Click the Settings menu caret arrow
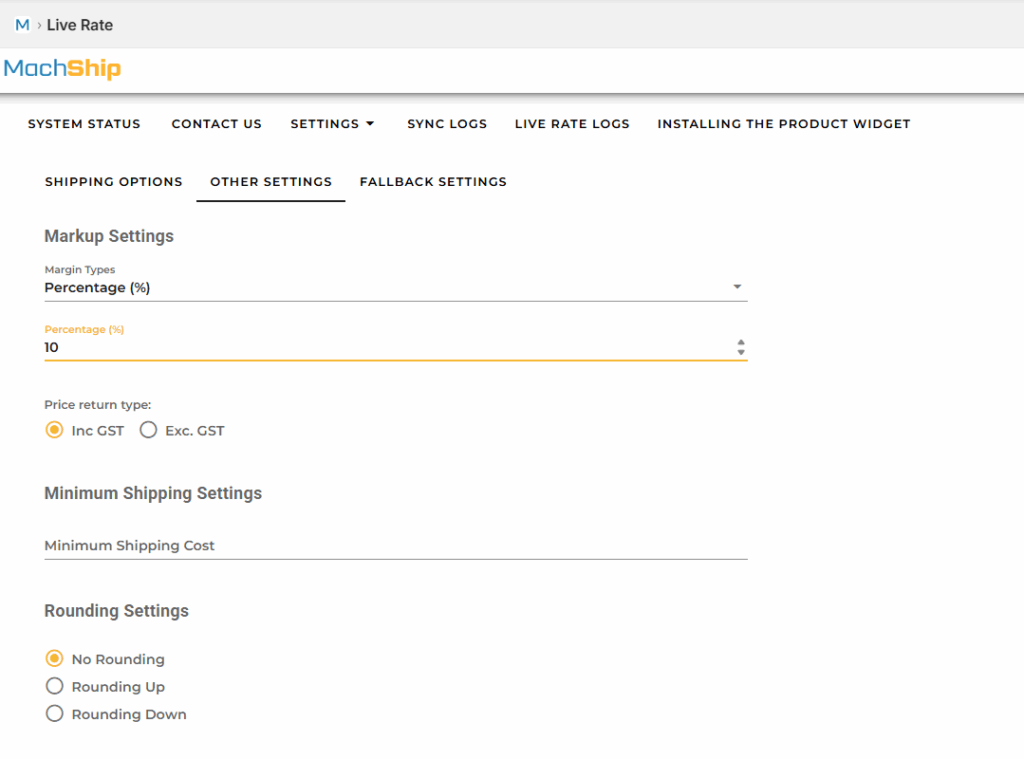The image size is (1024, 759). (x=370, y=124)
